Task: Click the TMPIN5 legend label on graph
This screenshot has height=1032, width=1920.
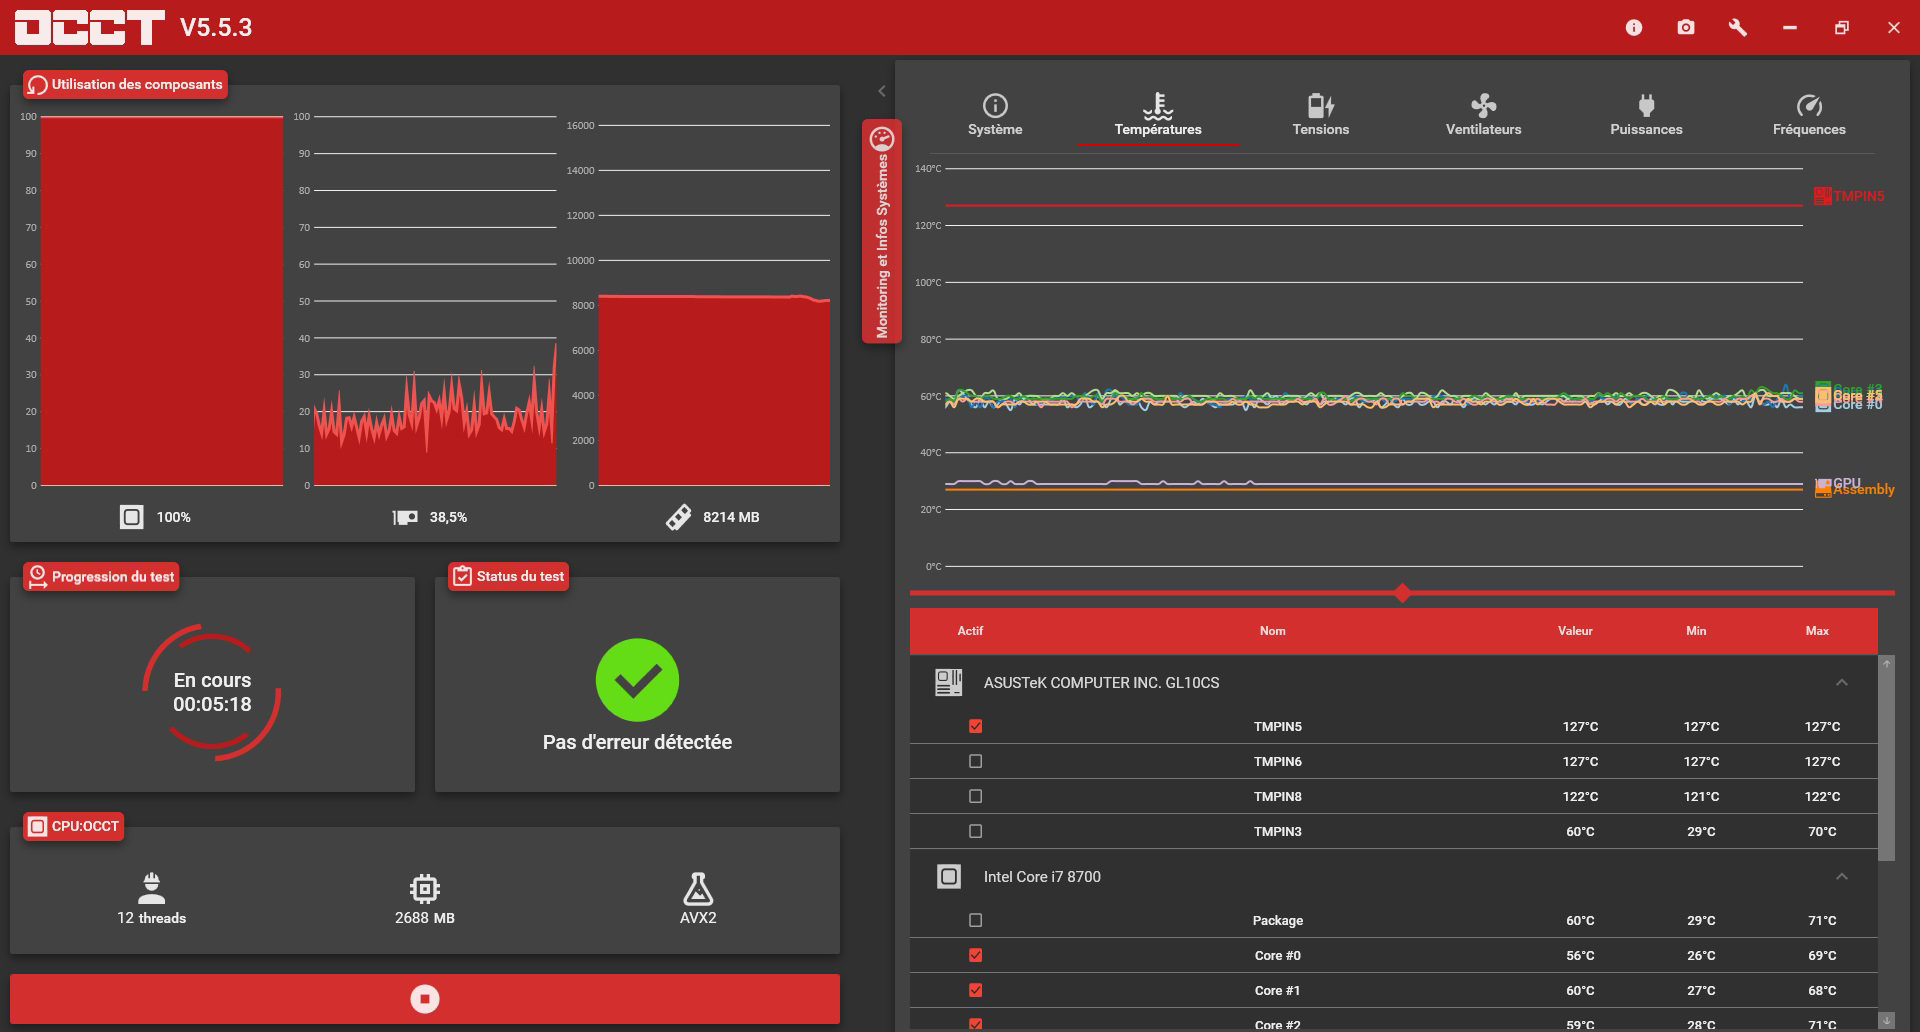Action: tap(1858, 196)
